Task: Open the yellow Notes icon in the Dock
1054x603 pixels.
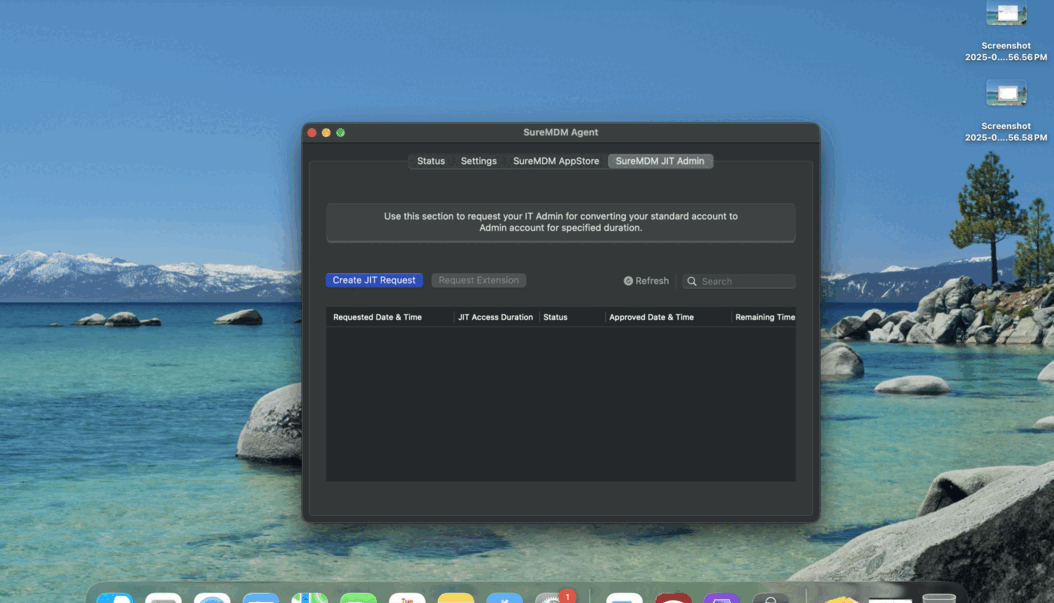Action: tap(456, 599)
